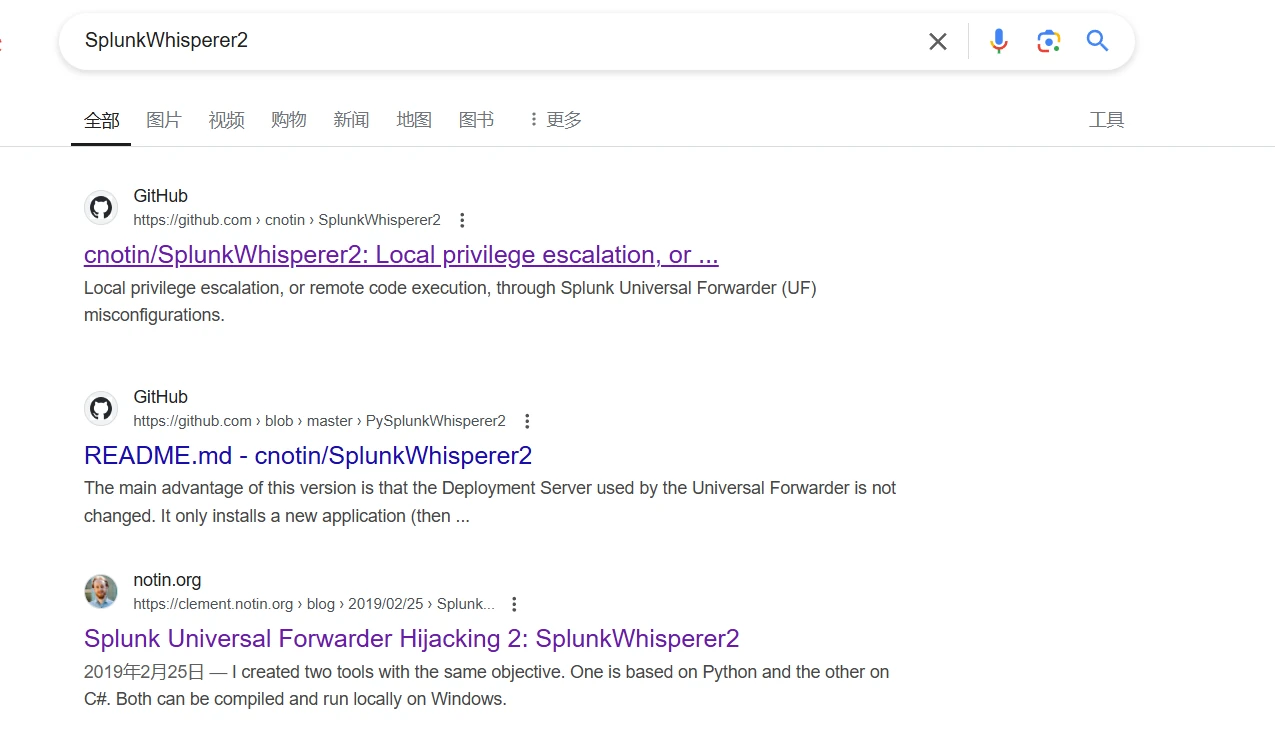Open three-dot options for PySplunkWhisperer2 result
Viewport: 1275px width, 747px height.
click(527, 421)
